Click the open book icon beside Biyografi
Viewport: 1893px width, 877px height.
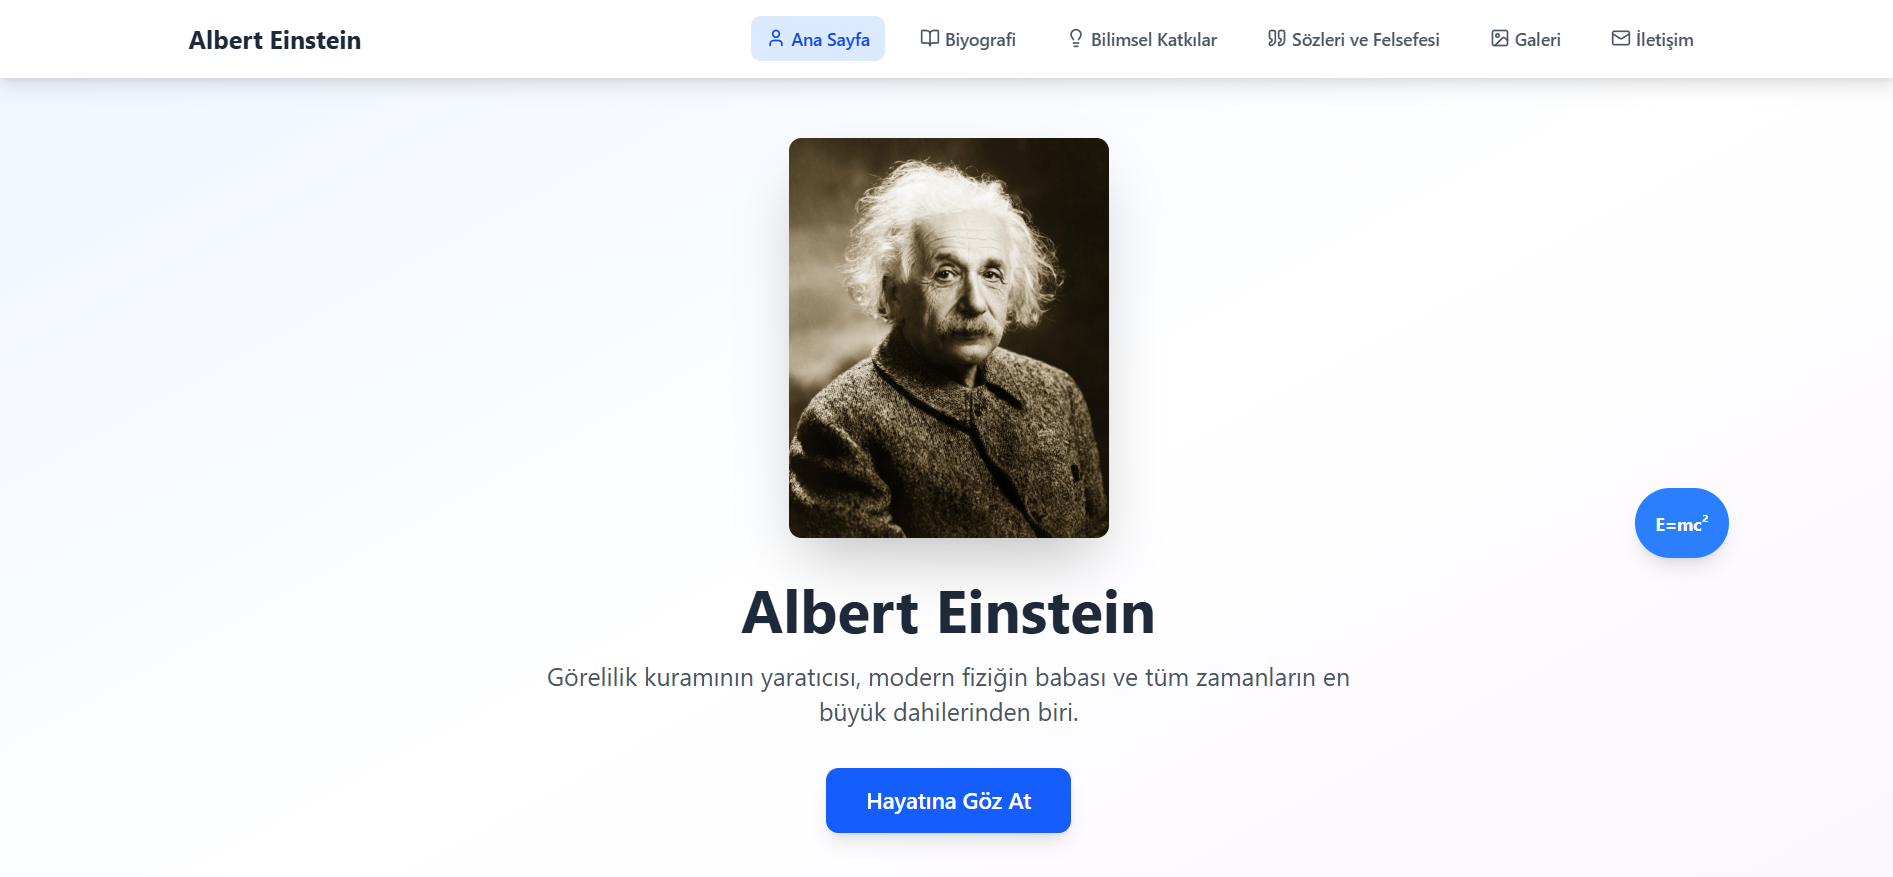(x=930, y=39)
